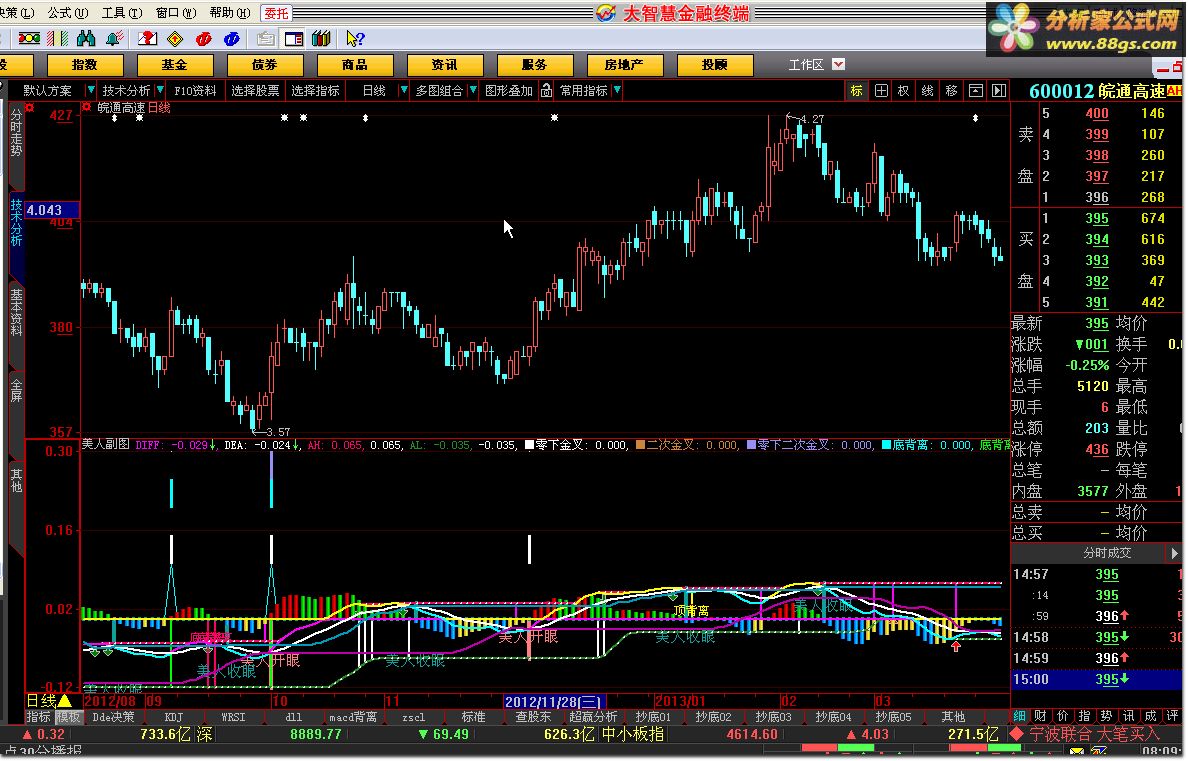Click the grayed clipboard toolbar icon

(265, 39)
